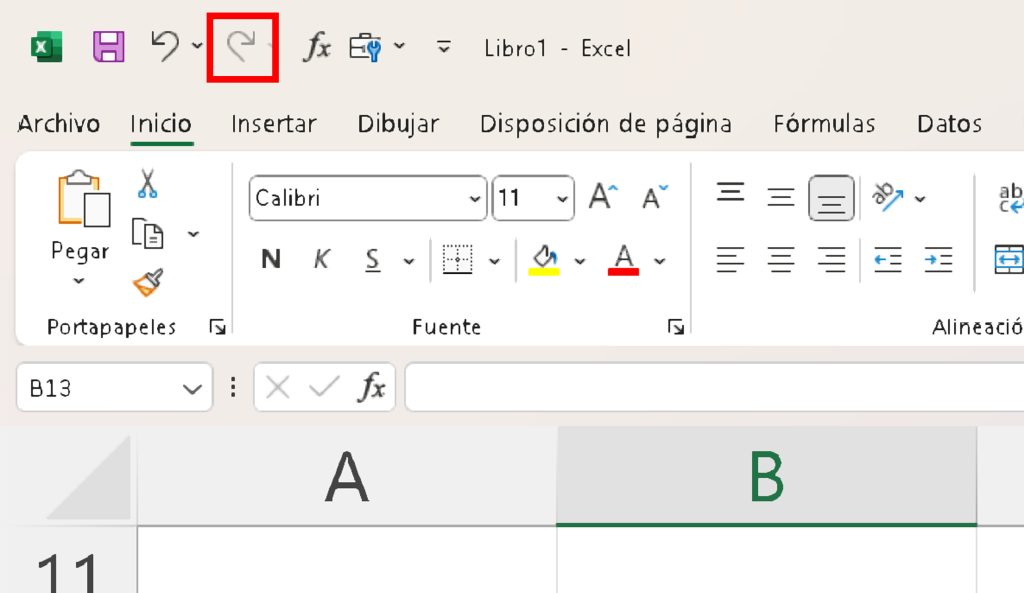Open the Fórmulas ribbon tab
This screenshot has width=1024, height=593.
point(824,124)
